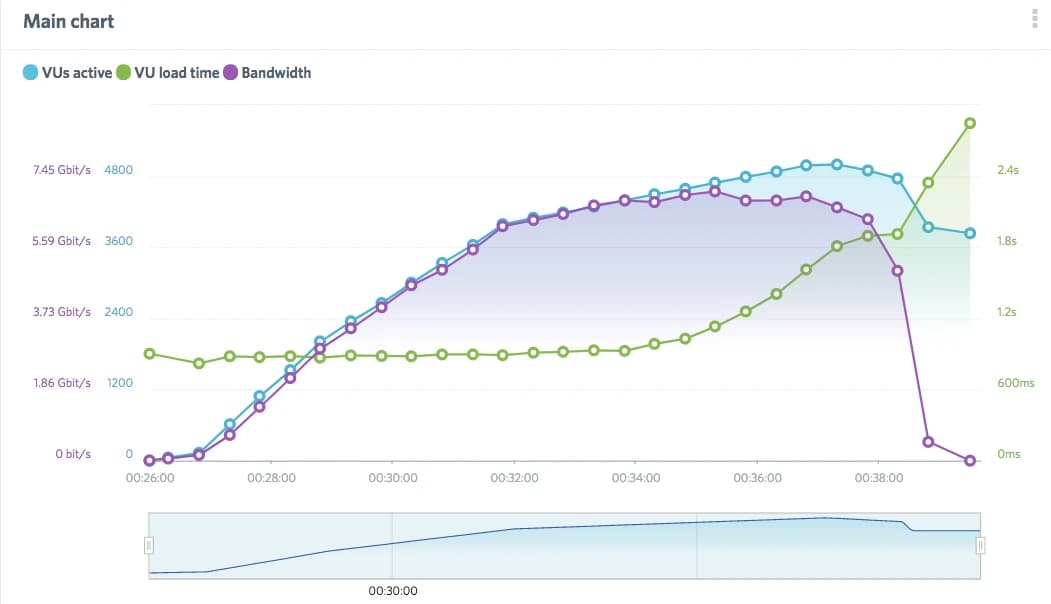1051x604 pixels.
Task: Click the 00:32:00 x-axis label
Action: coord(515,477)
